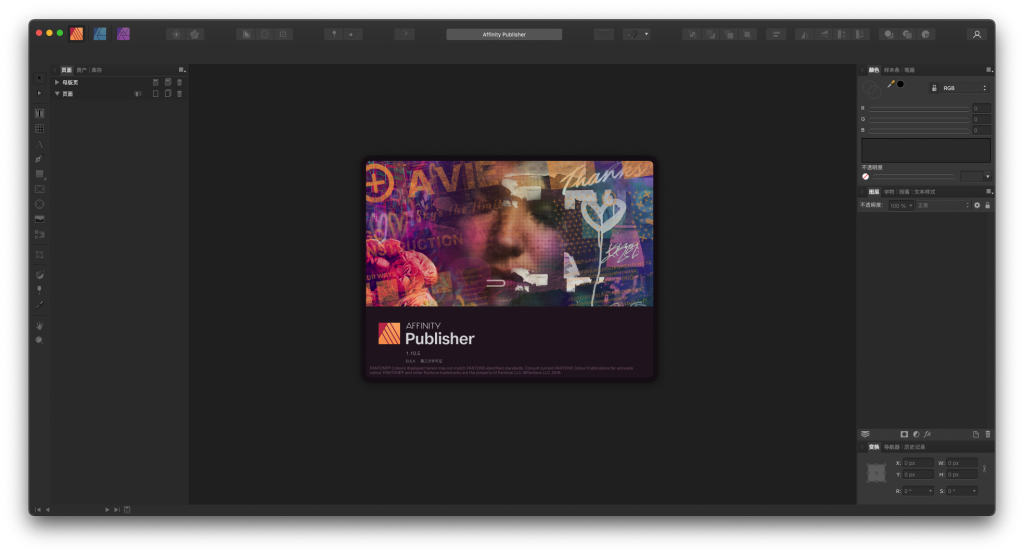Toggle spread layout icon in 页面 row

(x=138, y=93)
